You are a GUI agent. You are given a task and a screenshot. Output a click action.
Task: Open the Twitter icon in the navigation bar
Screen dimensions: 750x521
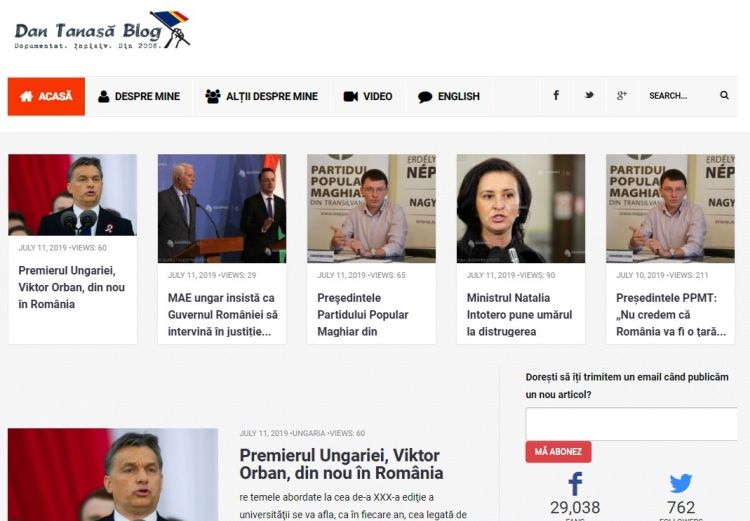click(x=589, y=96)
